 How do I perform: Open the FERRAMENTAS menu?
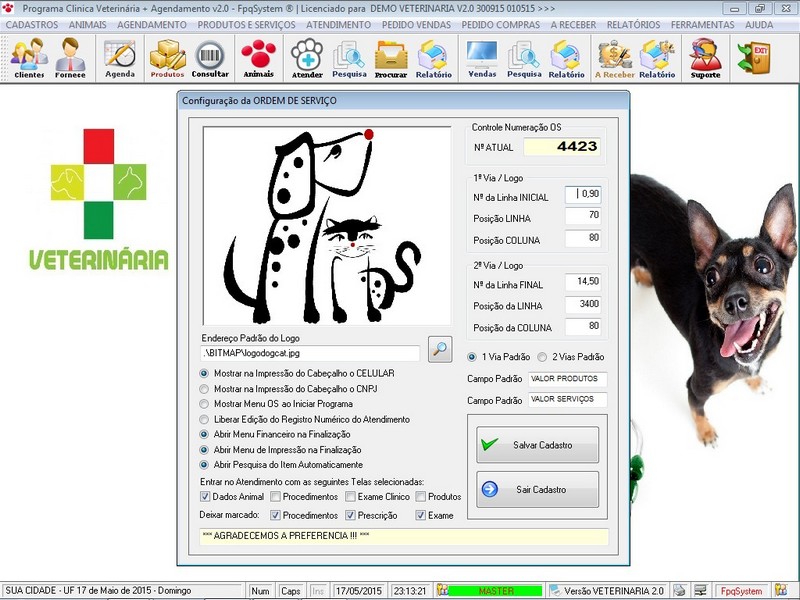(x=703, y=24)
